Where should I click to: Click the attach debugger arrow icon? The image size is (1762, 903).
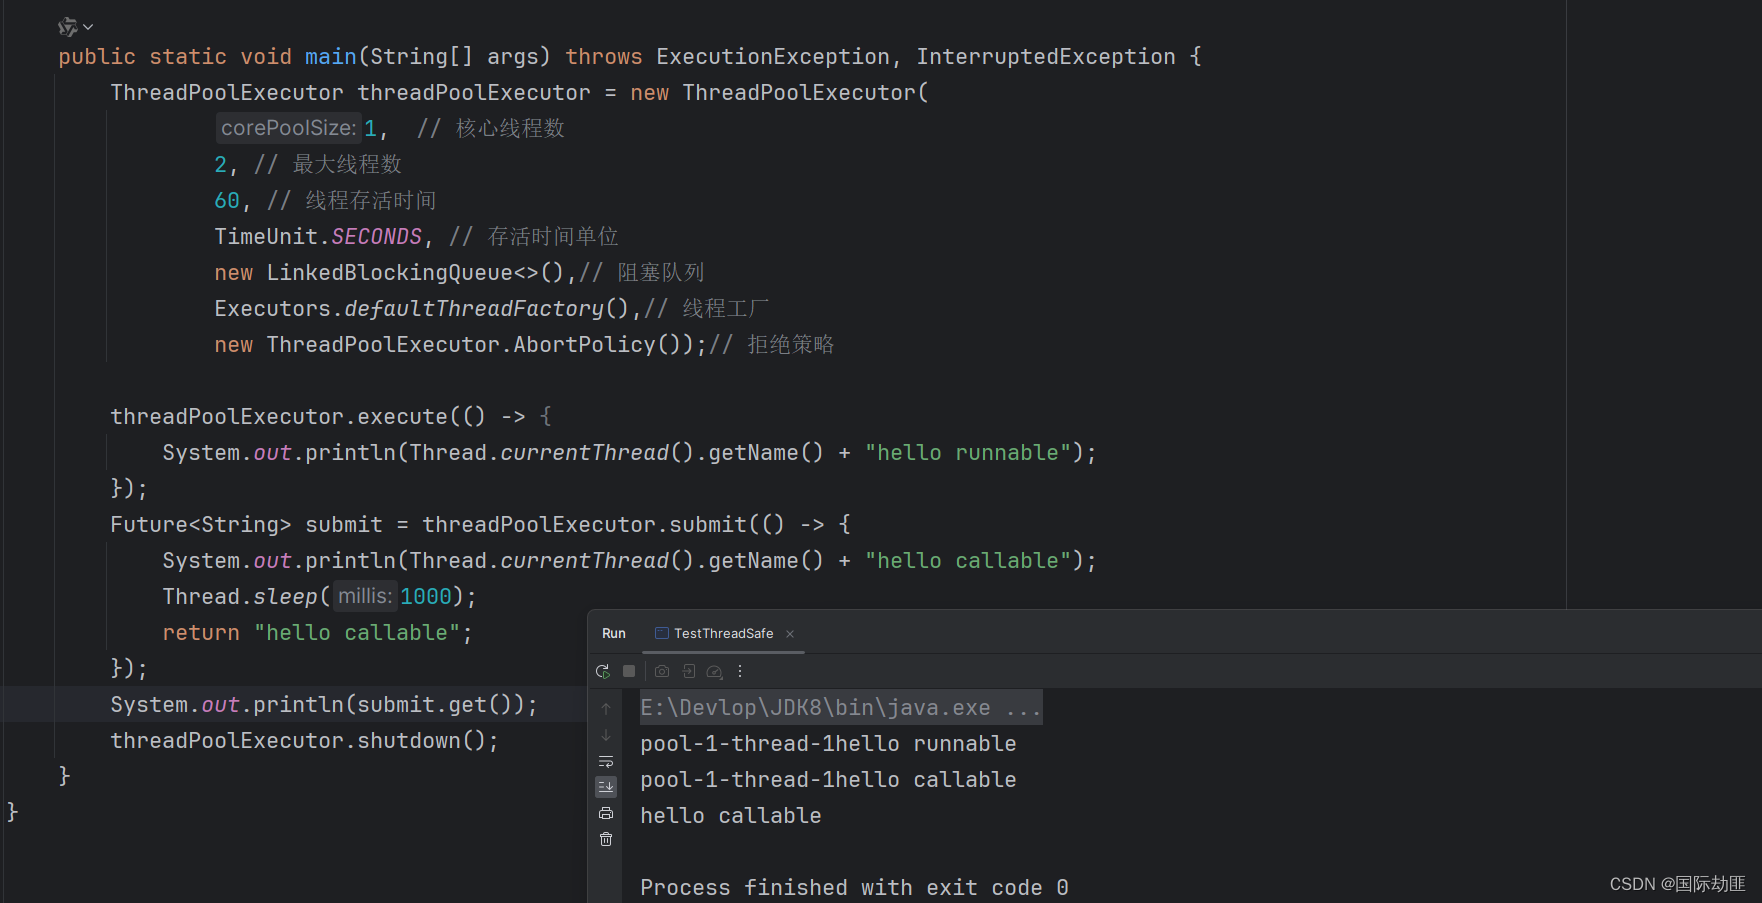689,671
